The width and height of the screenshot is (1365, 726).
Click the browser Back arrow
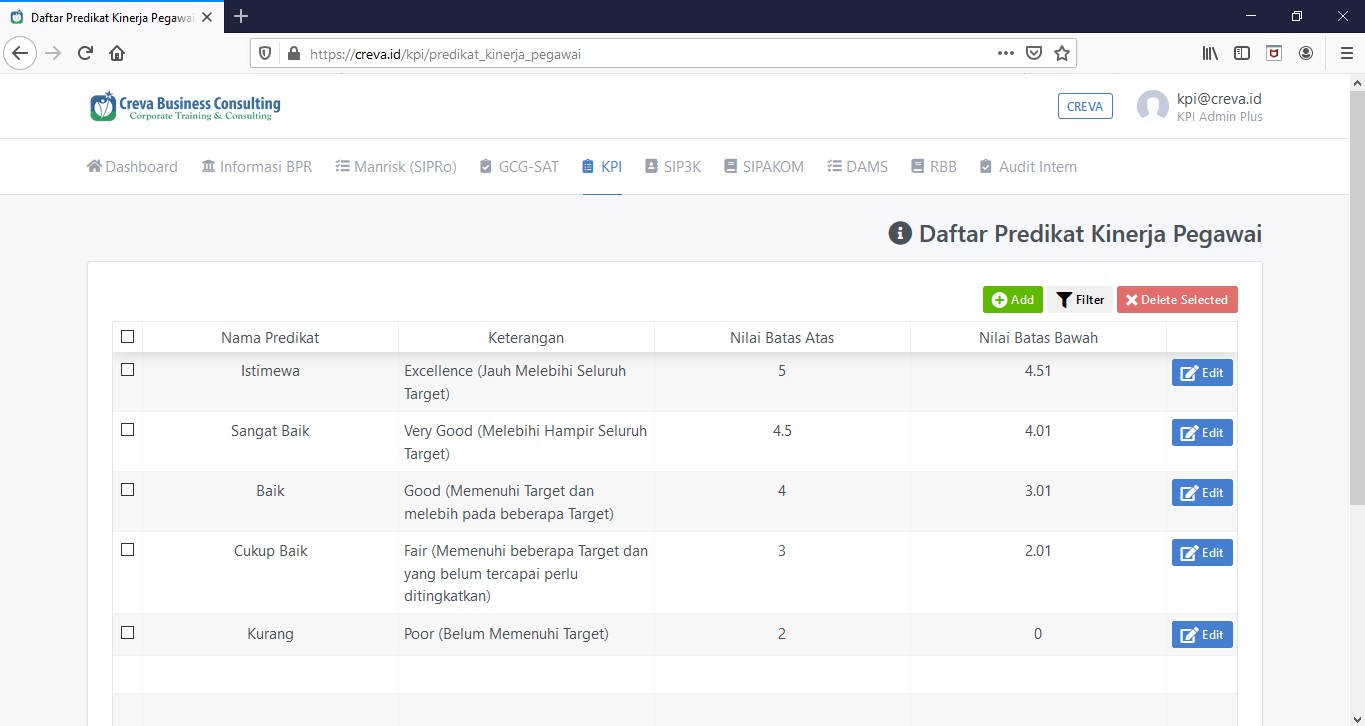point(20,53)
